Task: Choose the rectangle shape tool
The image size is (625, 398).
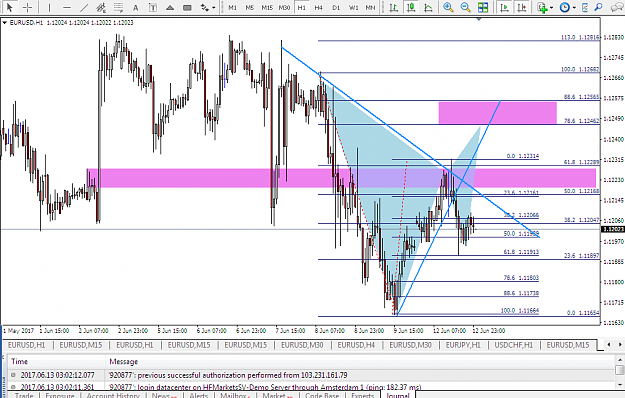Action: [x=187, y=7]
